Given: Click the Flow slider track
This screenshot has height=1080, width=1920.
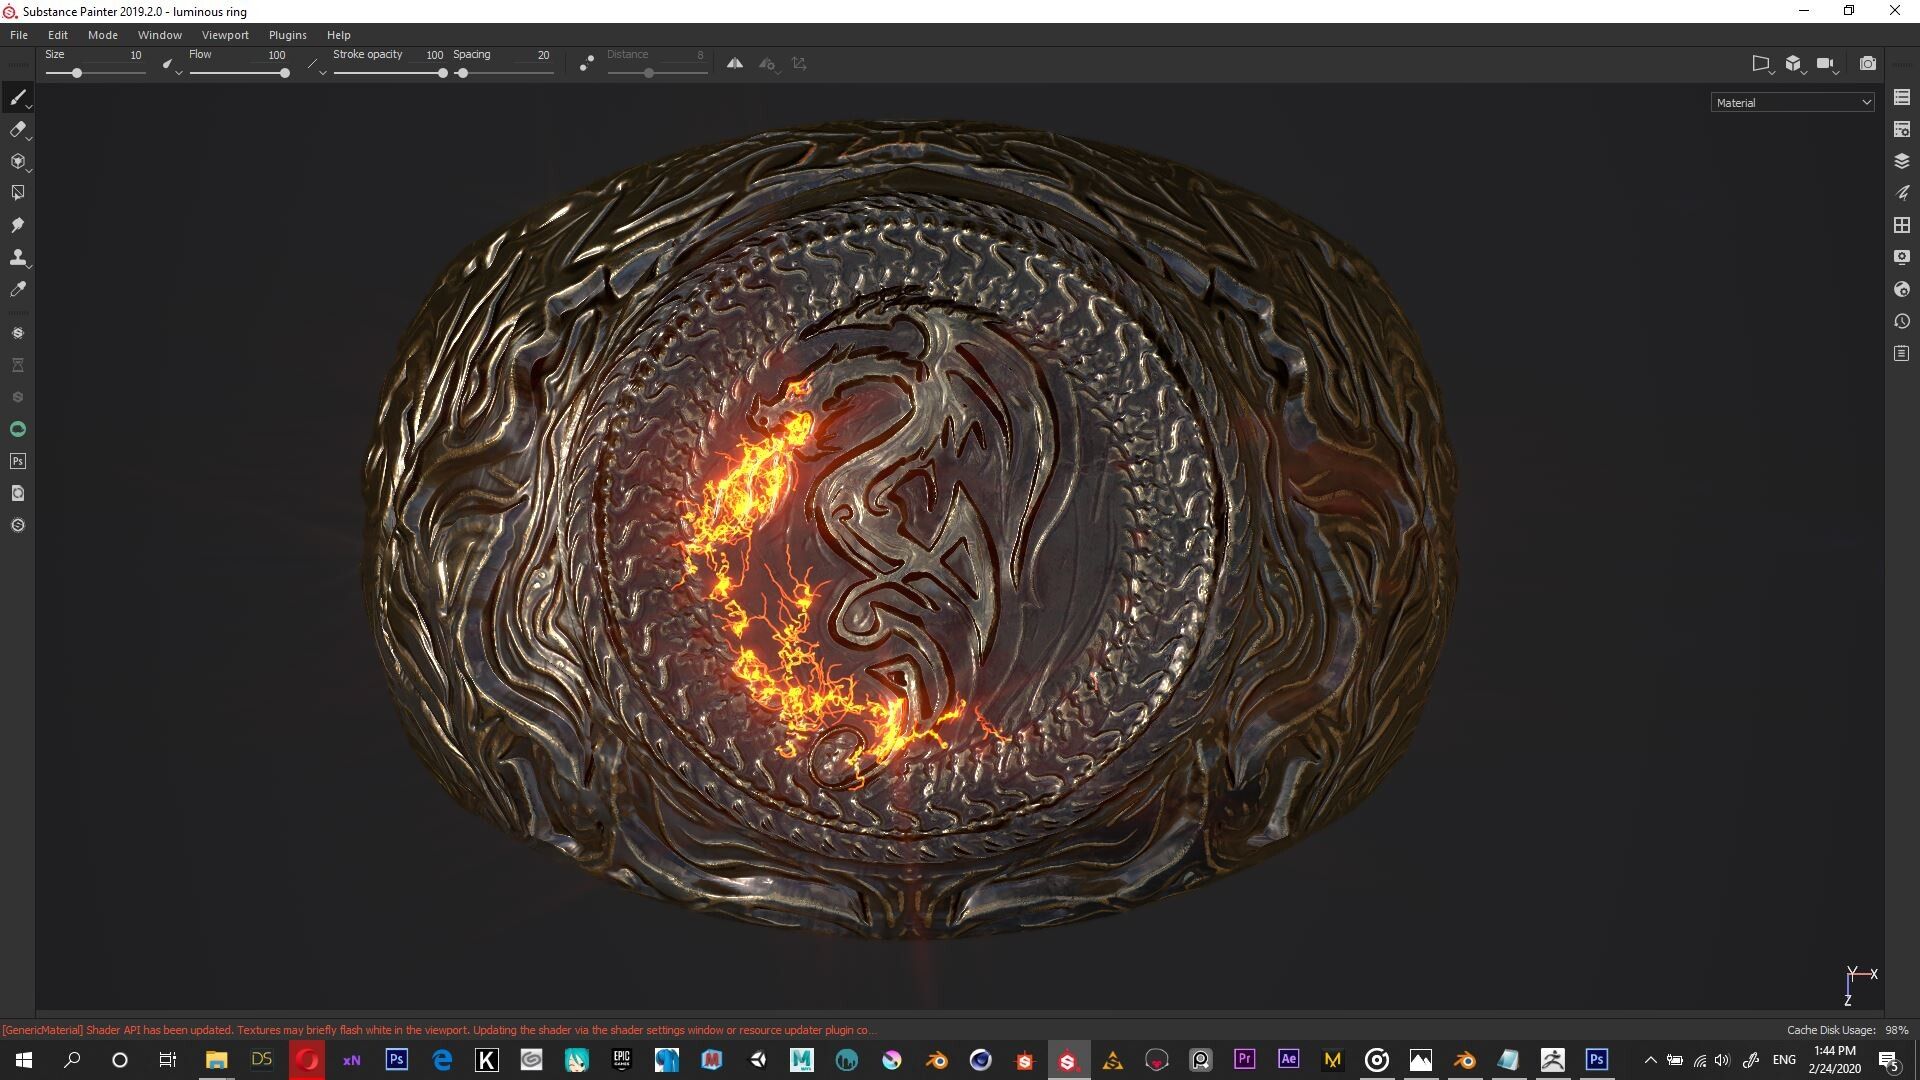Looking at the screenshot, I should (x=238, y=73).
